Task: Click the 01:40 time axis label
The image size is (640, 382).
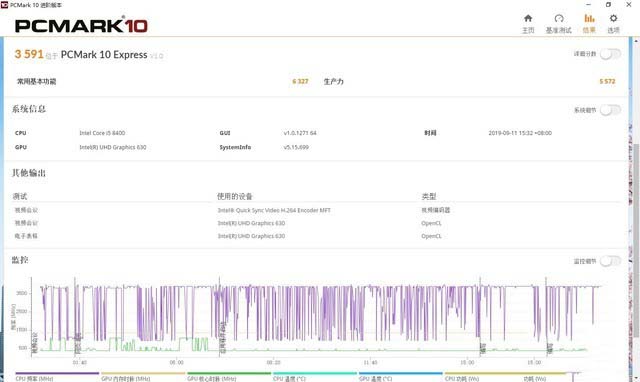Action: [80, 362]
